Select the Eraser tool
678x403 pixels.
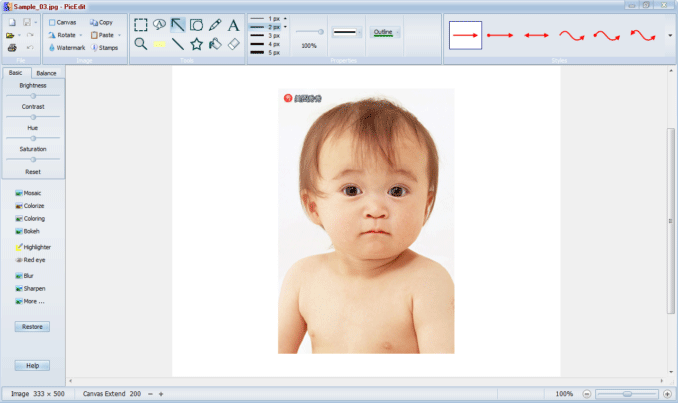[x=233, y=44]
